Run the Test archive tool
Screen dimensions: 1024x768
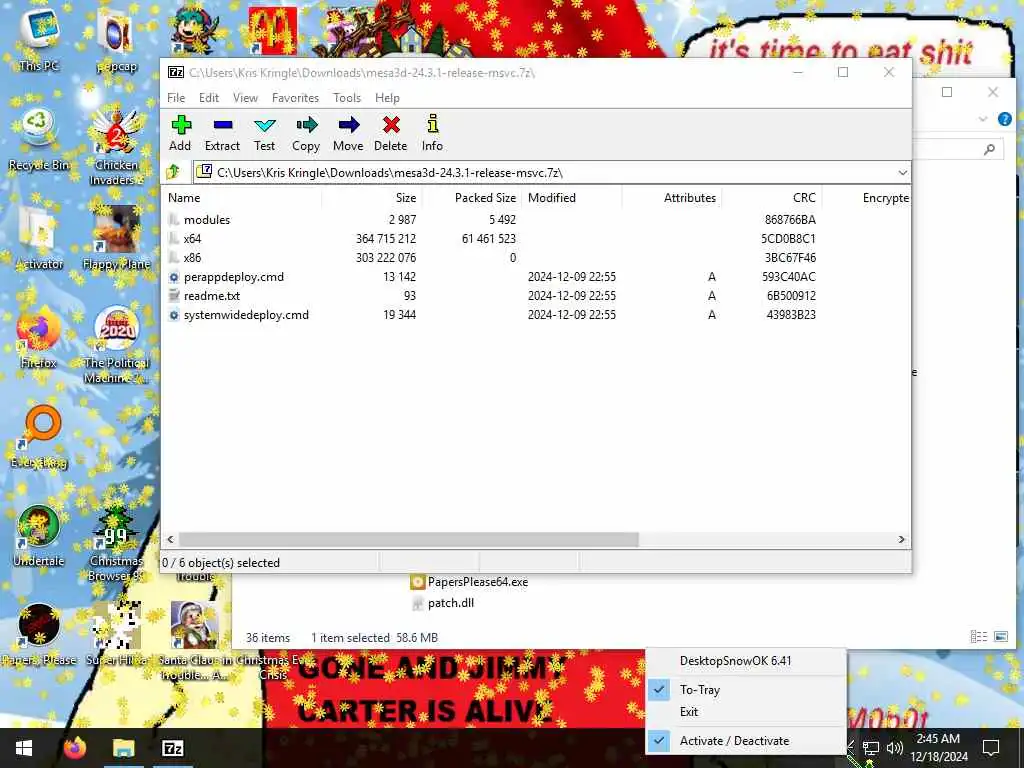(x=264, y=133)
